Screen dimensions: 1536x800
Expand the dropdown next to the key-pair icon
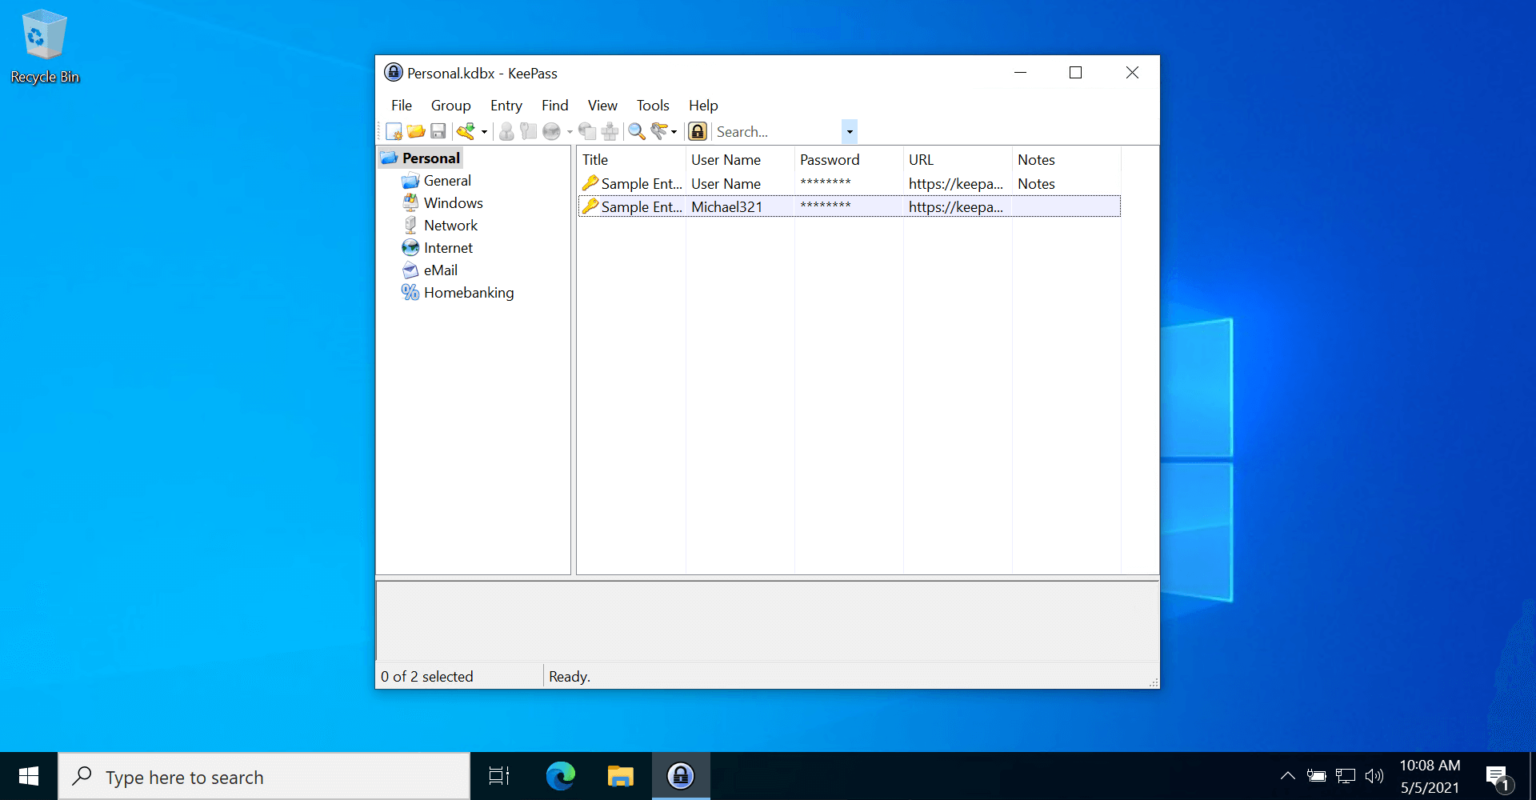tap(674, 131)
